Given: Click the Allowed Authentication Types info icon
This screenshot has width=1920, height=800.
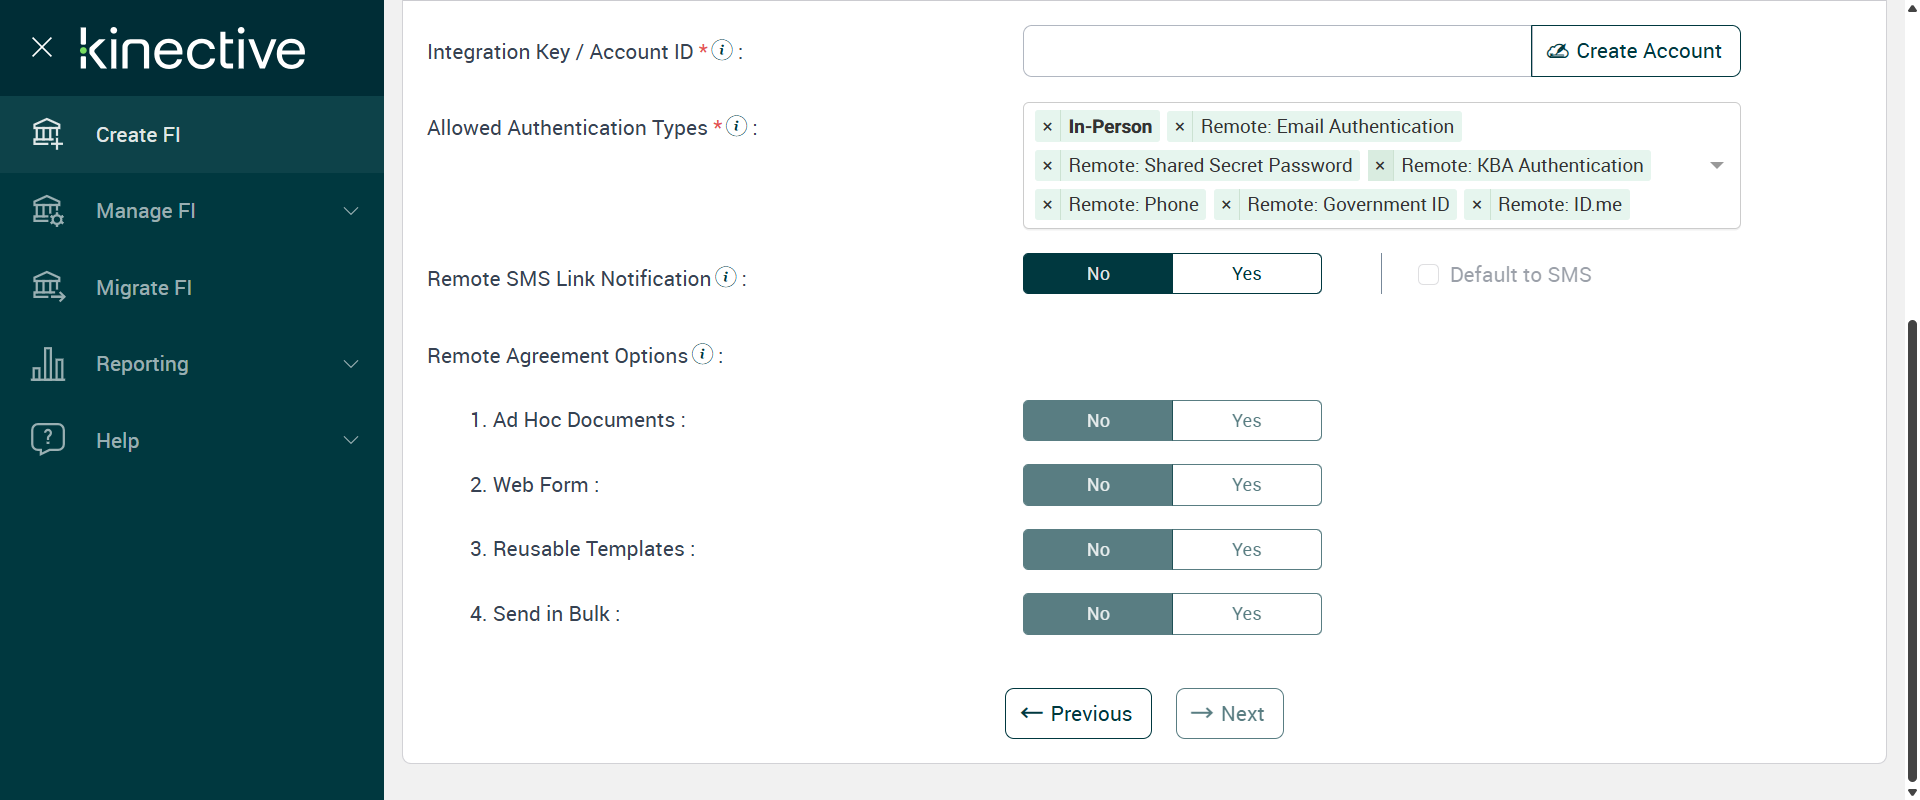Looking at the screenshot, I should pyautogui.click(x=737, y=126).
